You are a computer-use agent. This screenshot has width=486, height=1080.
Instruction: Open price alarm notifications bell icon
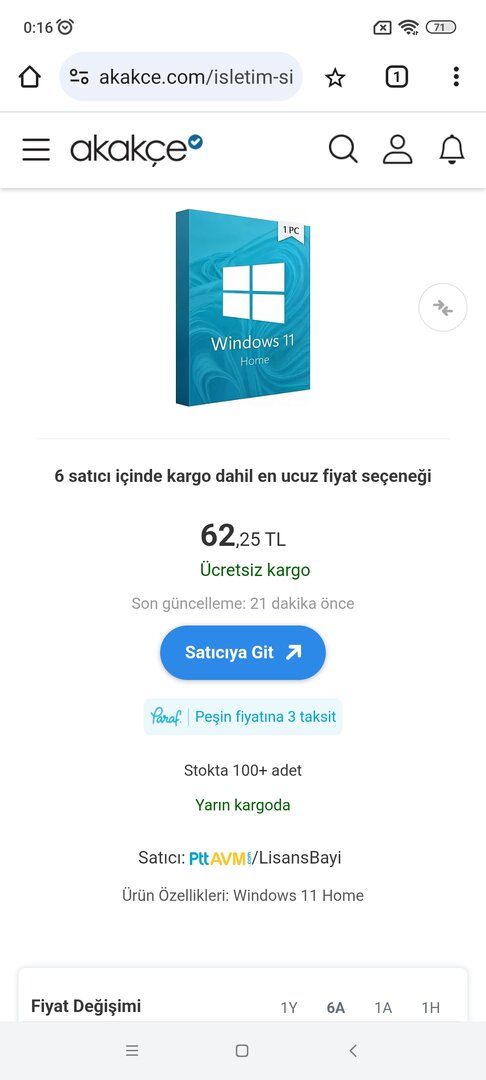coord(452,149)
